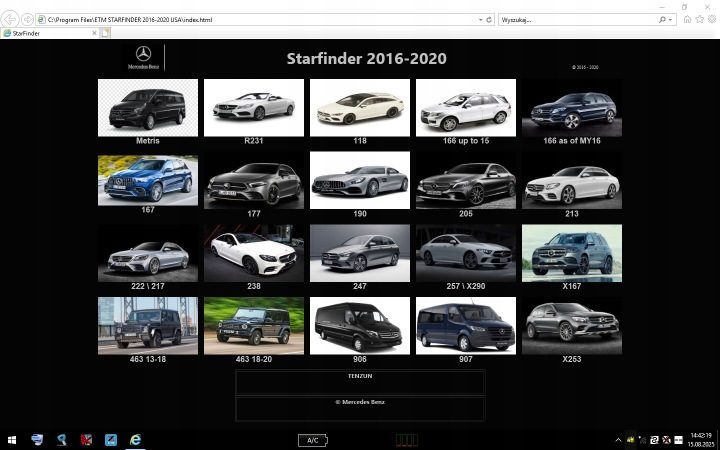Viewport: 720px width, 450px height.
Task: Open the browser Home icon
Action: (687, 19)
